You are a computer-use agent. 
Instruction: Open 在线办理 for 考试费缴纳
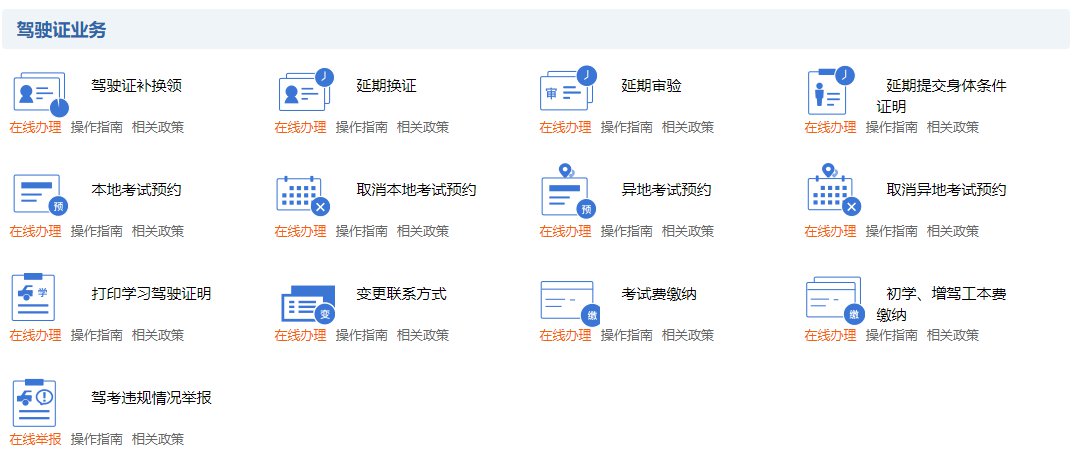[x=565, y=335]
